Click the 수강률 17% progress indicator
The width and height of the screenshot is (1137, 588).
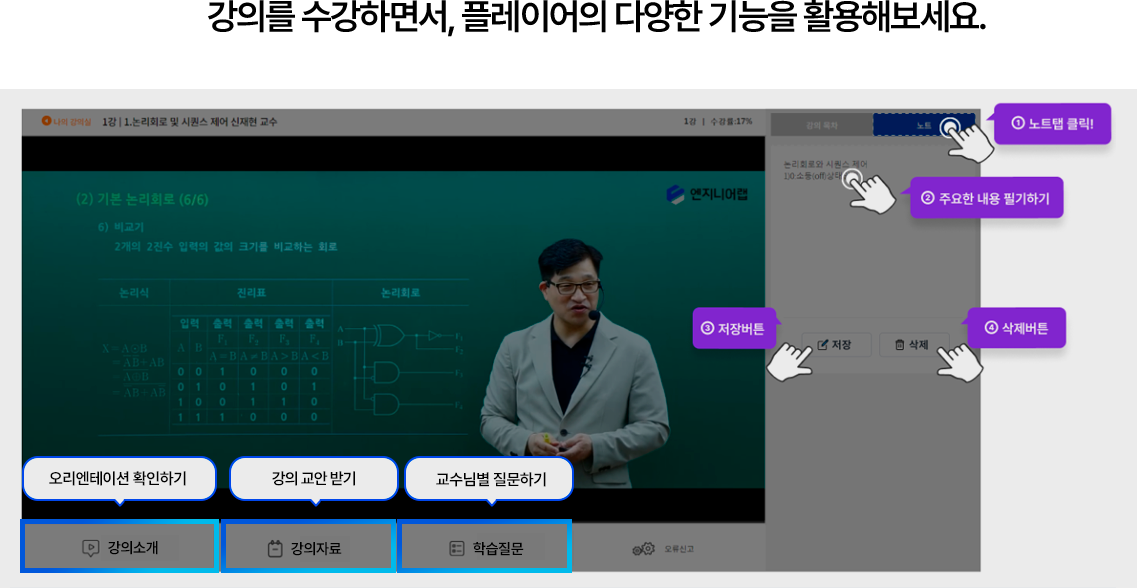[731, 121]
